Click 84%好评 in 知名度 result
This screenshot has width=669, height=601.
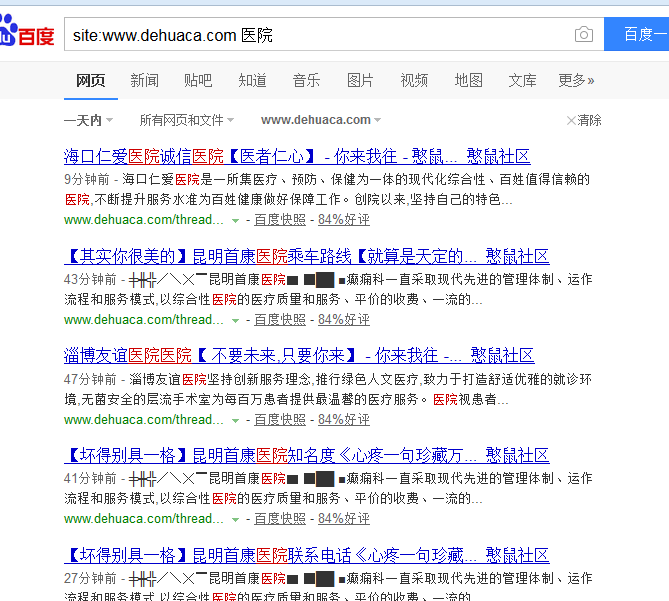point(344,519)
